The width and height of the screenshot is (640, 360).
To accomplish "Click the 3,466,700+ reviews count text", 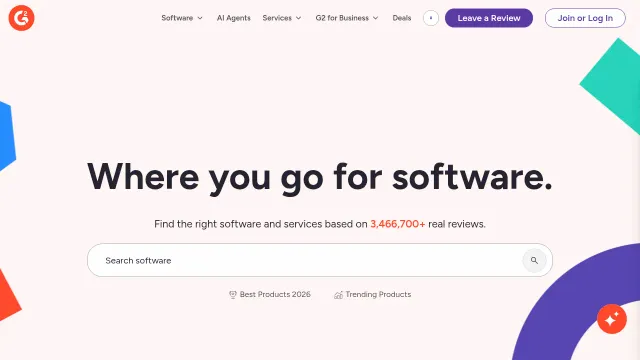I will click(x=398, y=224).
